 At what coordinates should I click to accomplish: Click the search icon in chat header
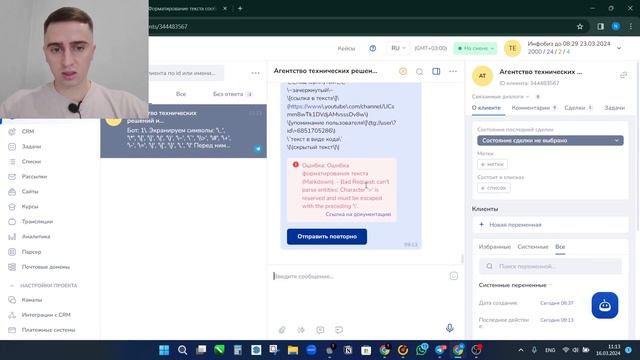coord(419,71)
